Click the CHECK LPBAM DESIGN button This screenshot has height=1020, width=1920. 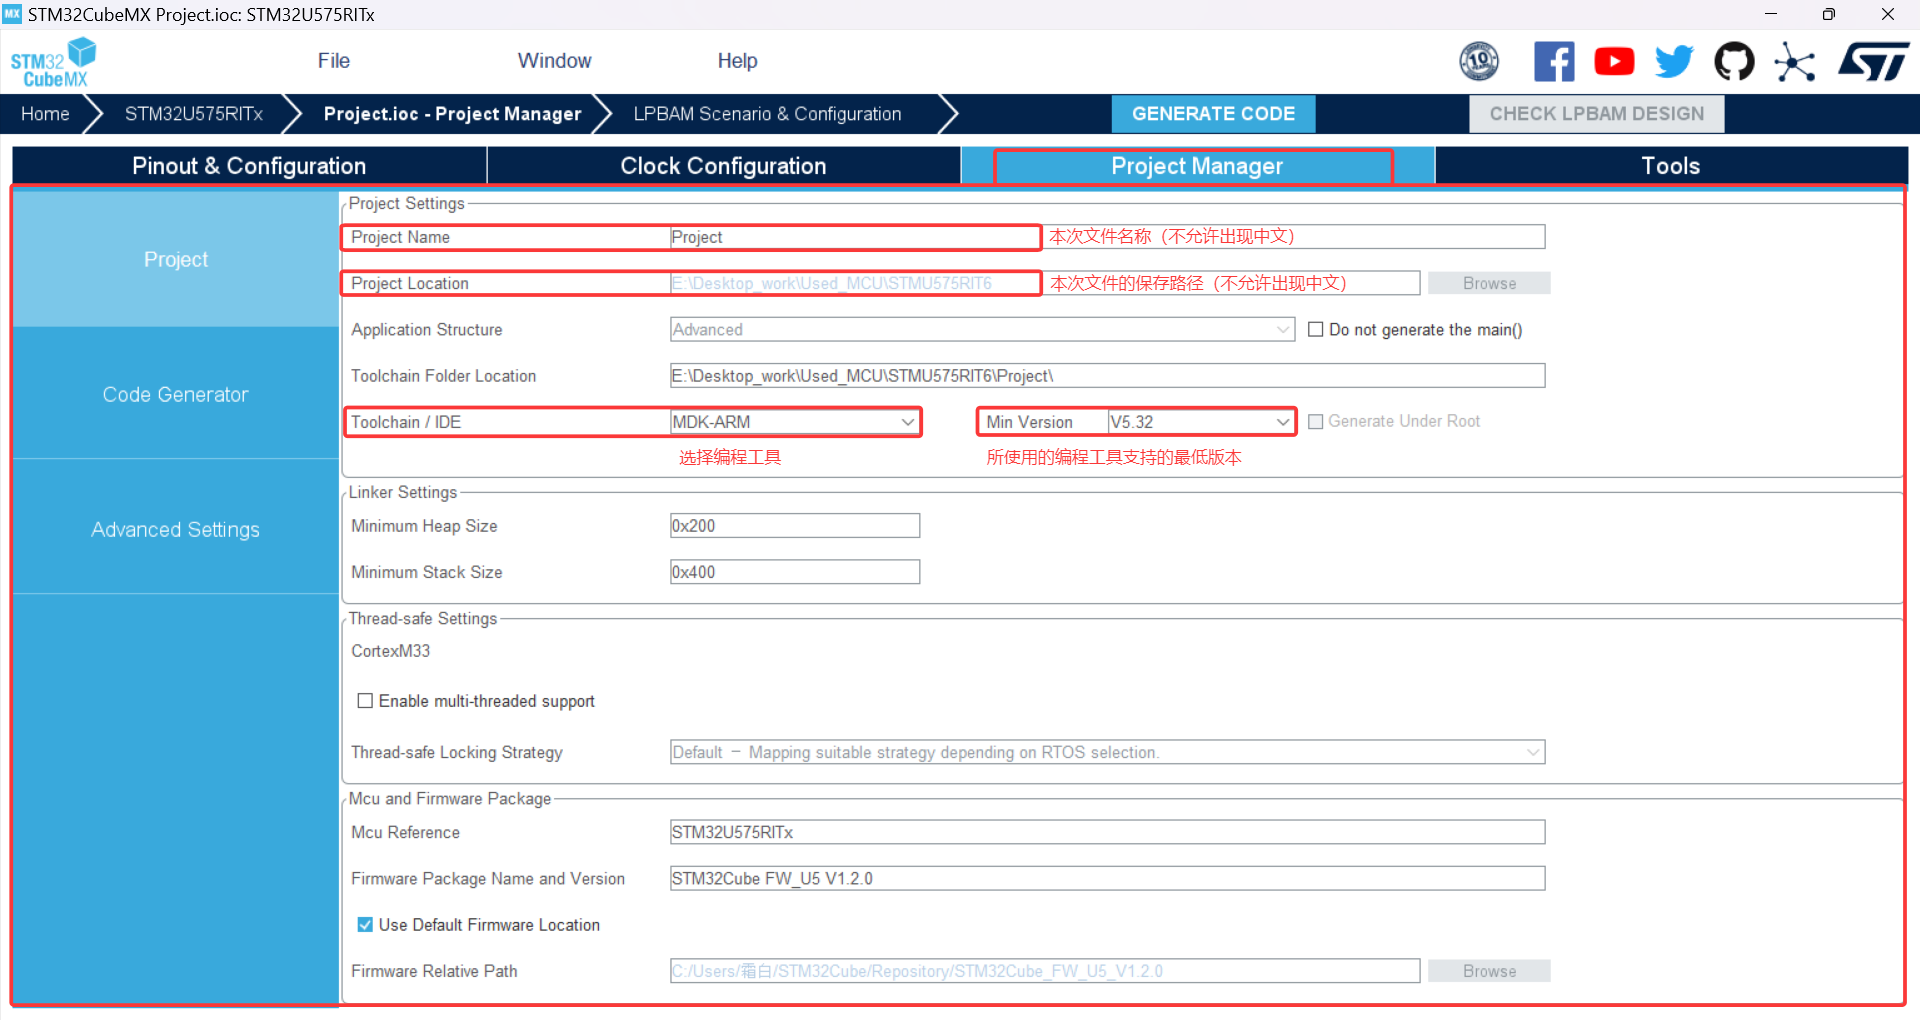point(1597,114)
